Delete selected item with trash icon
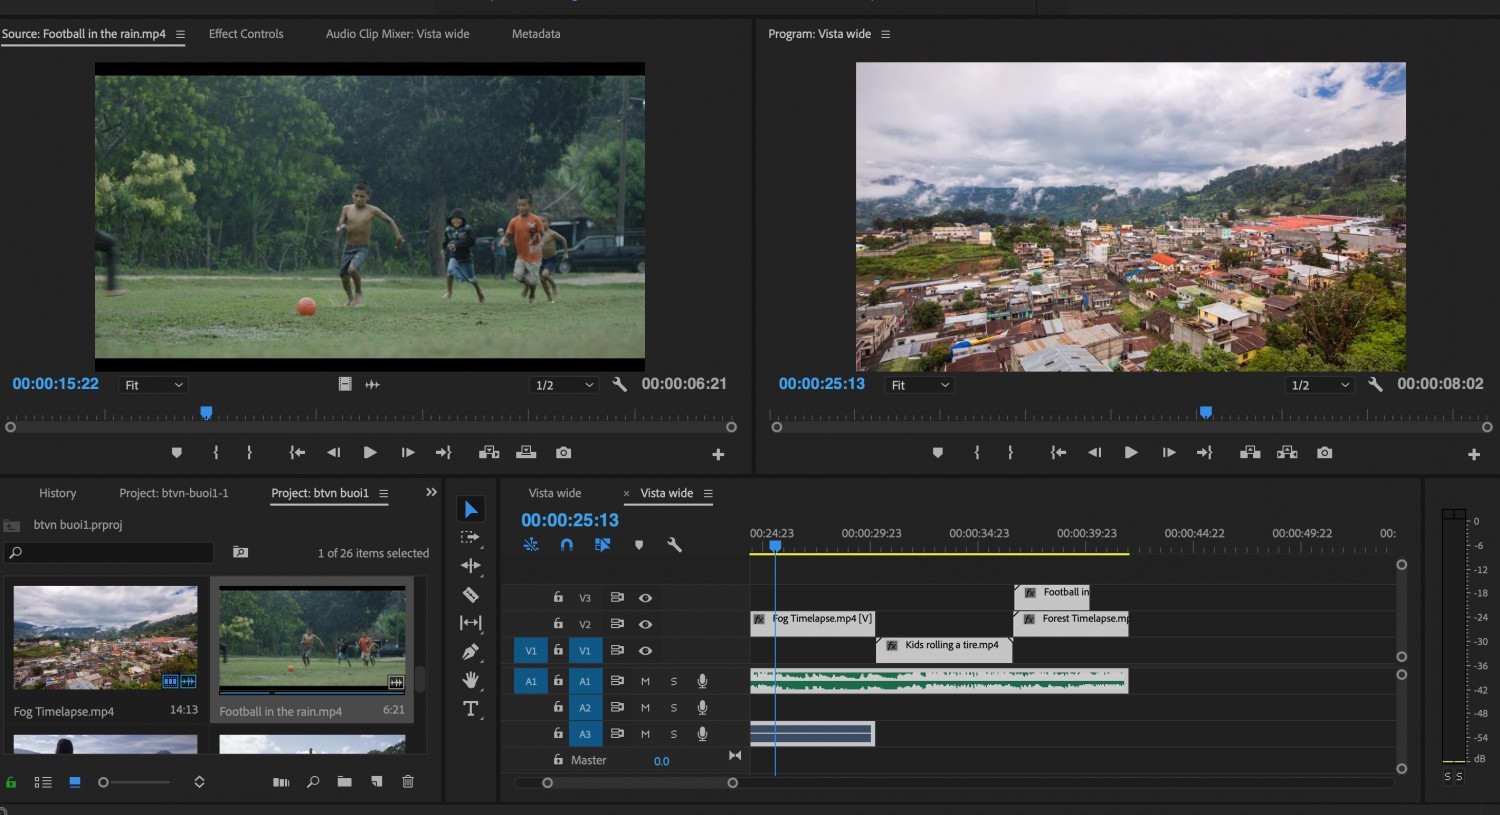The image size is (1500, 815). coord(408,782)
